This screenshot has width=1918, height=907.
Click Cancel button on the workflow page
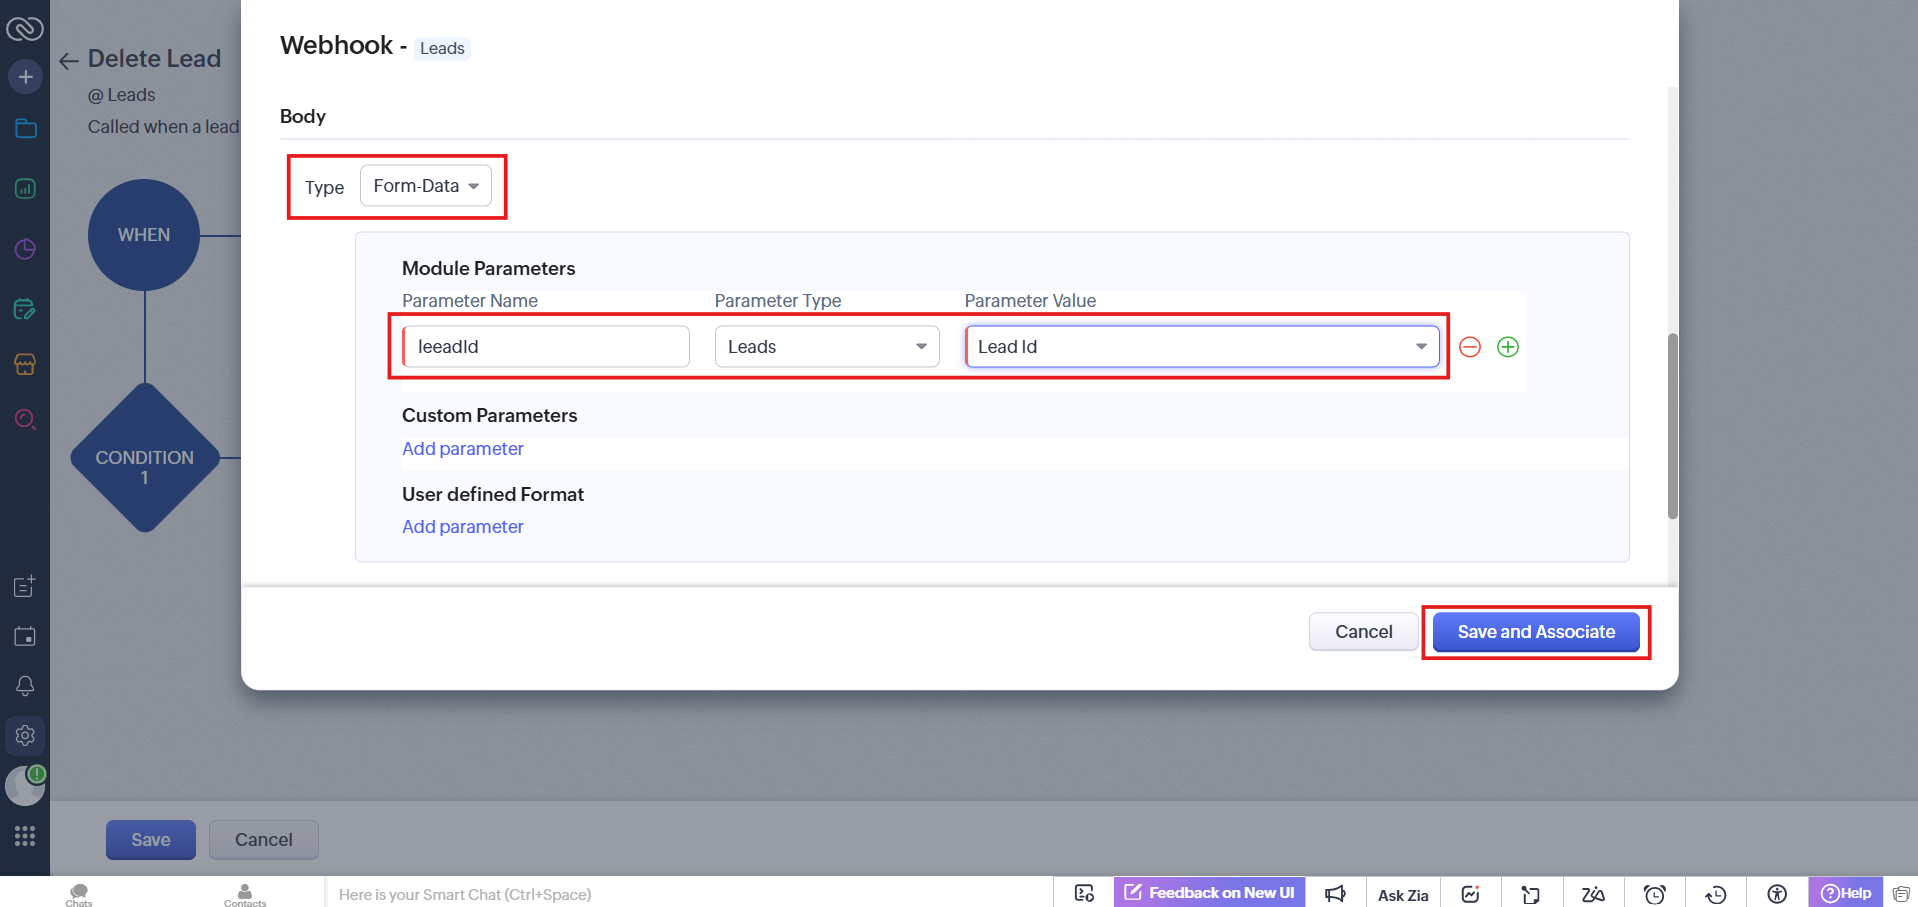(264, 840)
